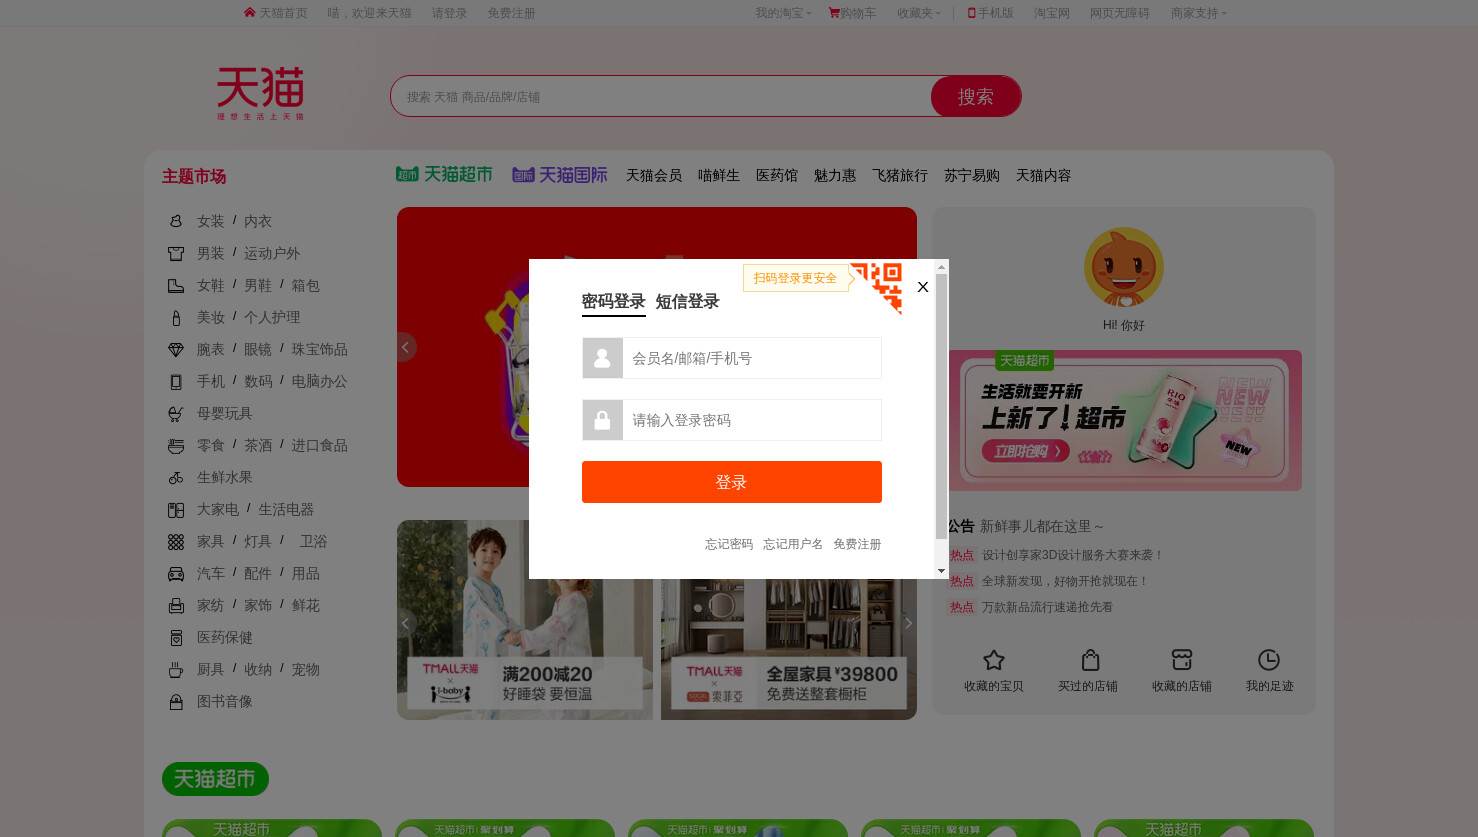Click 忘记密码 link
This screenshot has width=1478, height=837.
click(x=729, y=544)
